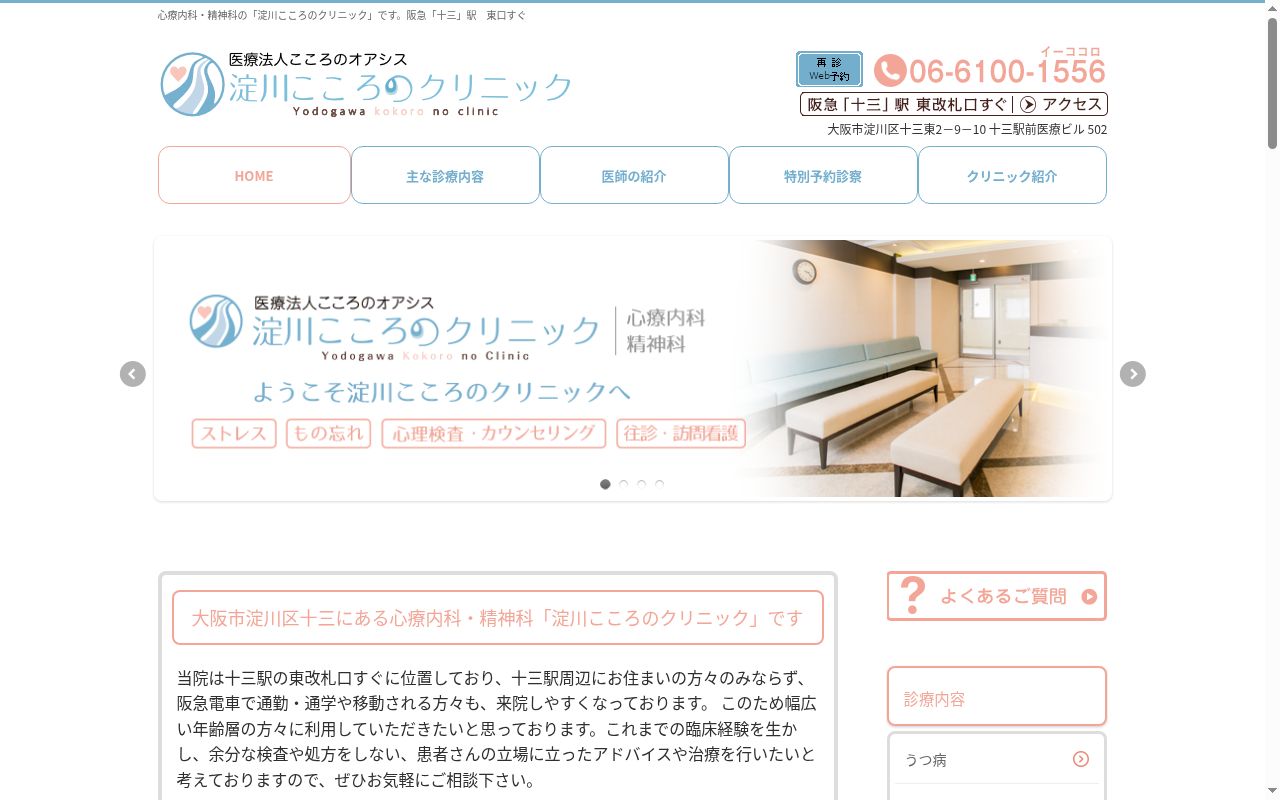Viewport: 1280px width, 800px height.
Task: Open the 主な診療内容 menu item
Action: 445,175
